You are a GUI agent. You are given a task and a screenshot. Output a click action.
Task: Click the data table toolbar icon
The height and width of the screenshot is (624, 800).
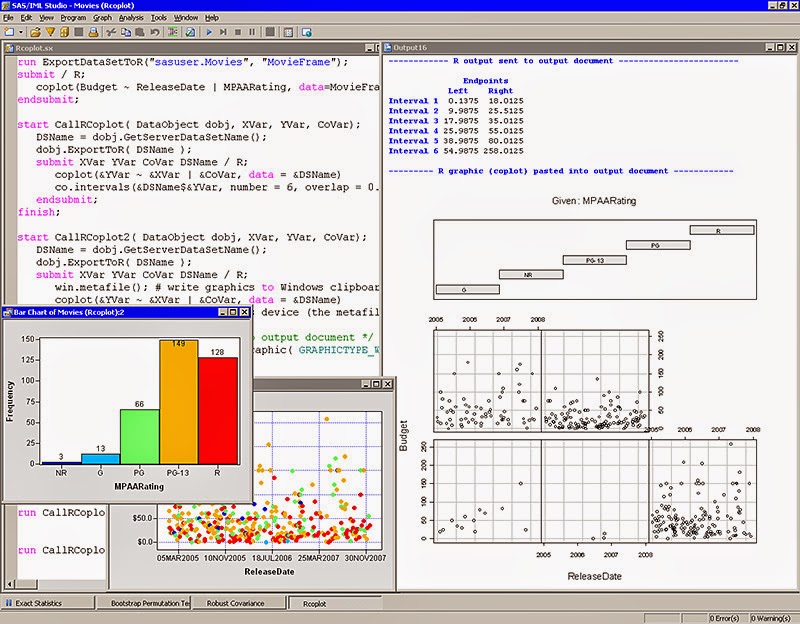(288, 32)
